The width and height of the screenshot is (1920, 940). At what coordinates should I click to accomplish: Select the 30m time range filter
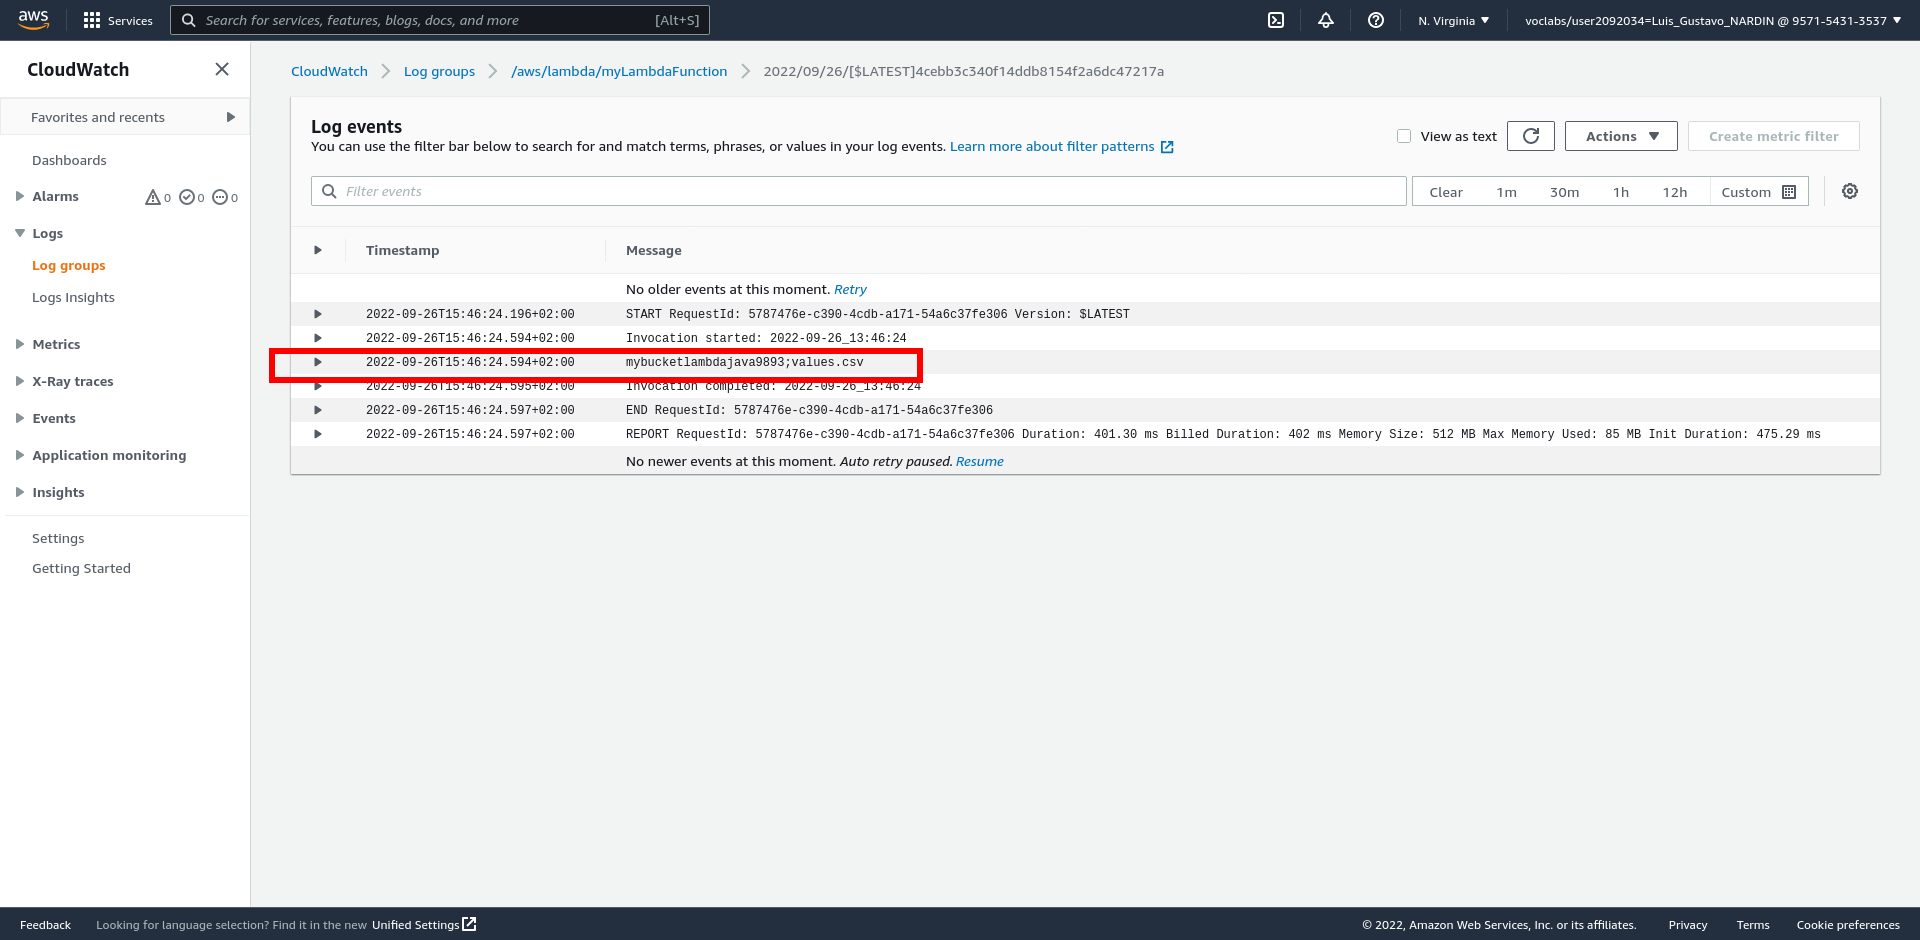click(x=1564, y=192)
